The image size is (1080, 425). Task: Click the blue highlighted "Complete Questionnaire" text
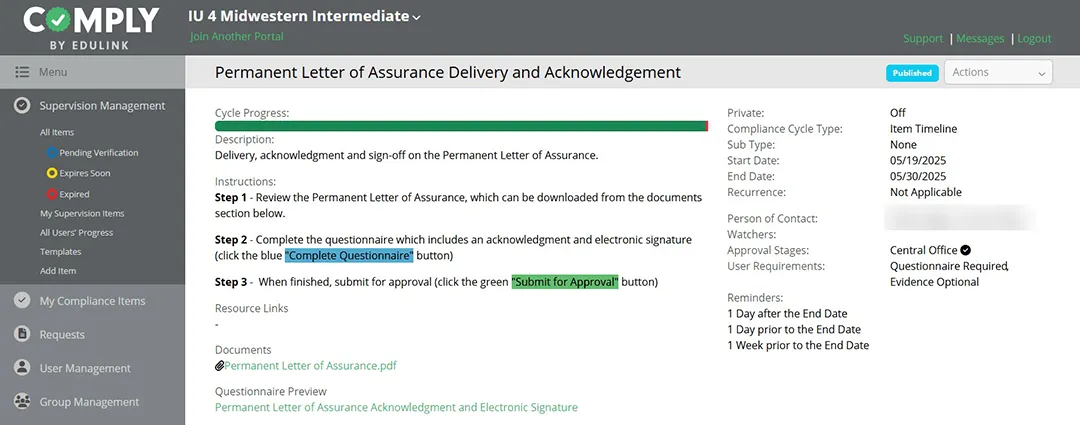coord(349,256)
